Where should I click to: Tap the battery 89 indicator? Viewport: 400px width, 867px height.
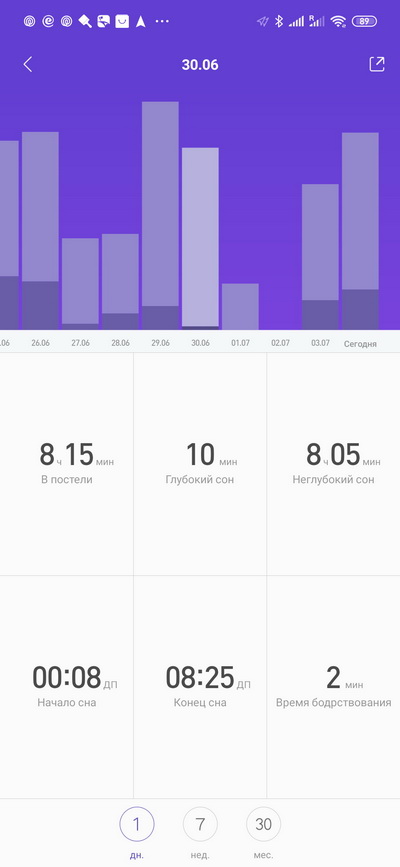[363, 22]
